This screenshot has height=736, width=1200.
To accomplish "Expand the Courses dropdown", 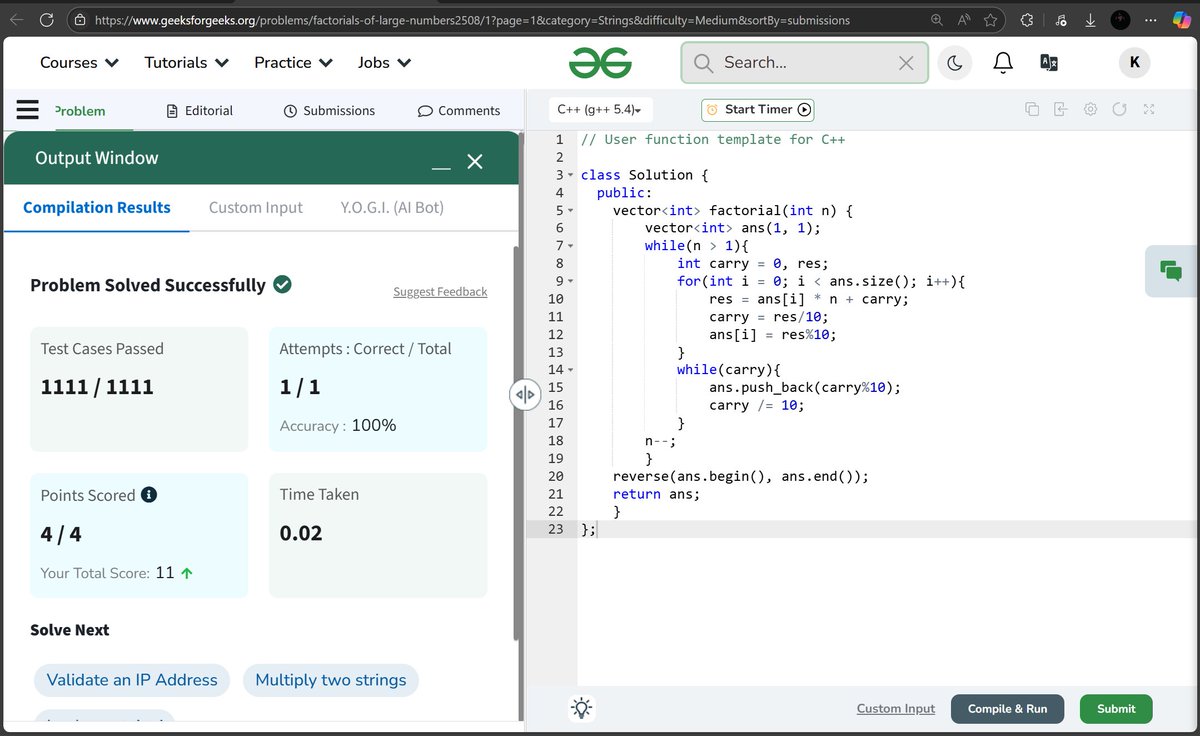I will 79,62.
